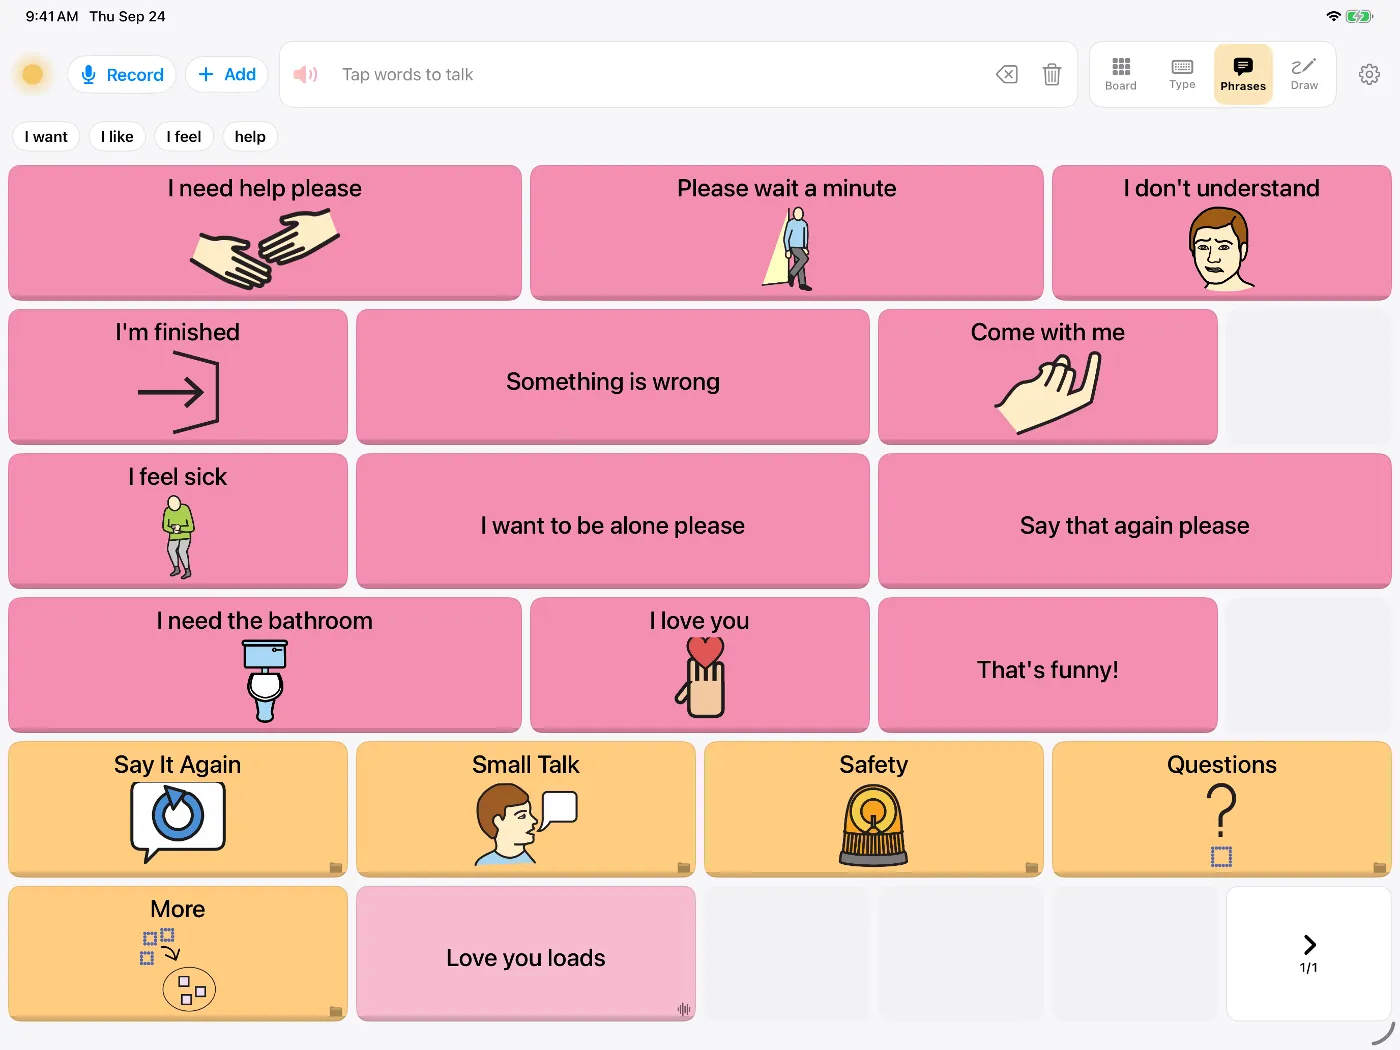Play 'Love you loads' recorded phrase

[x=526, y=953]
